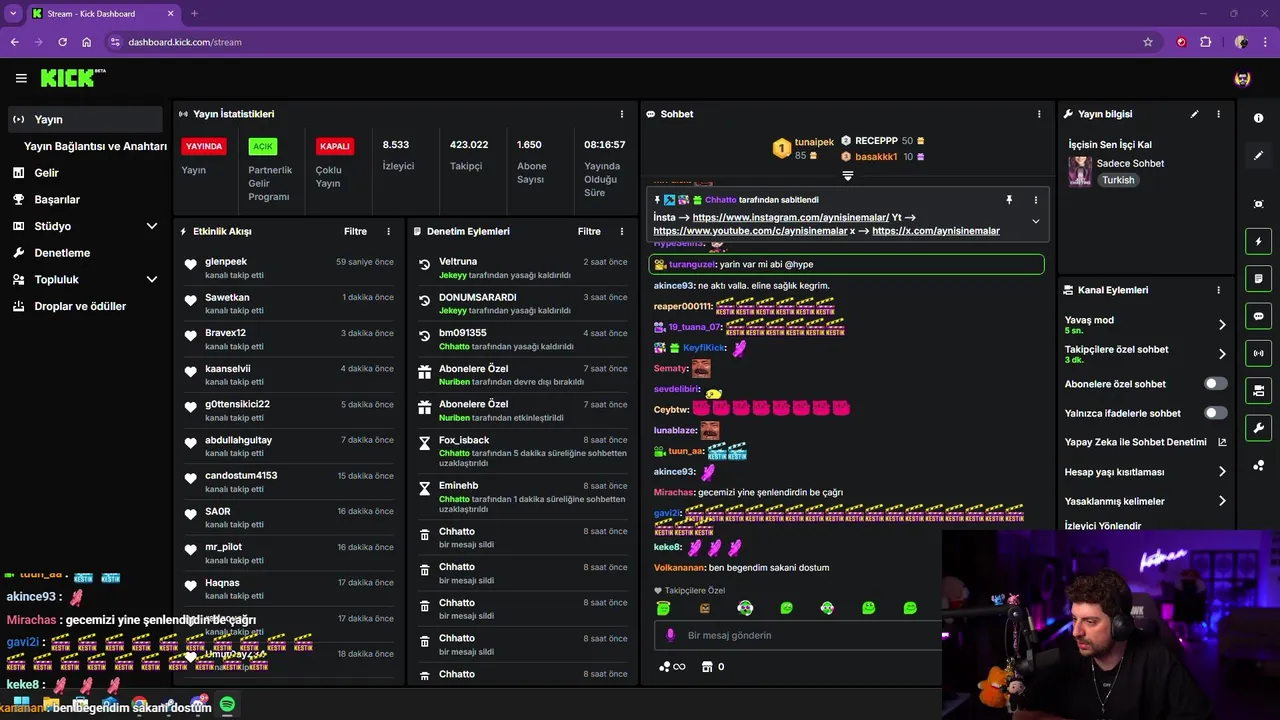
Task: Open Hesap yaşı kısıtlaması chevron
Action: (1222, 471)
